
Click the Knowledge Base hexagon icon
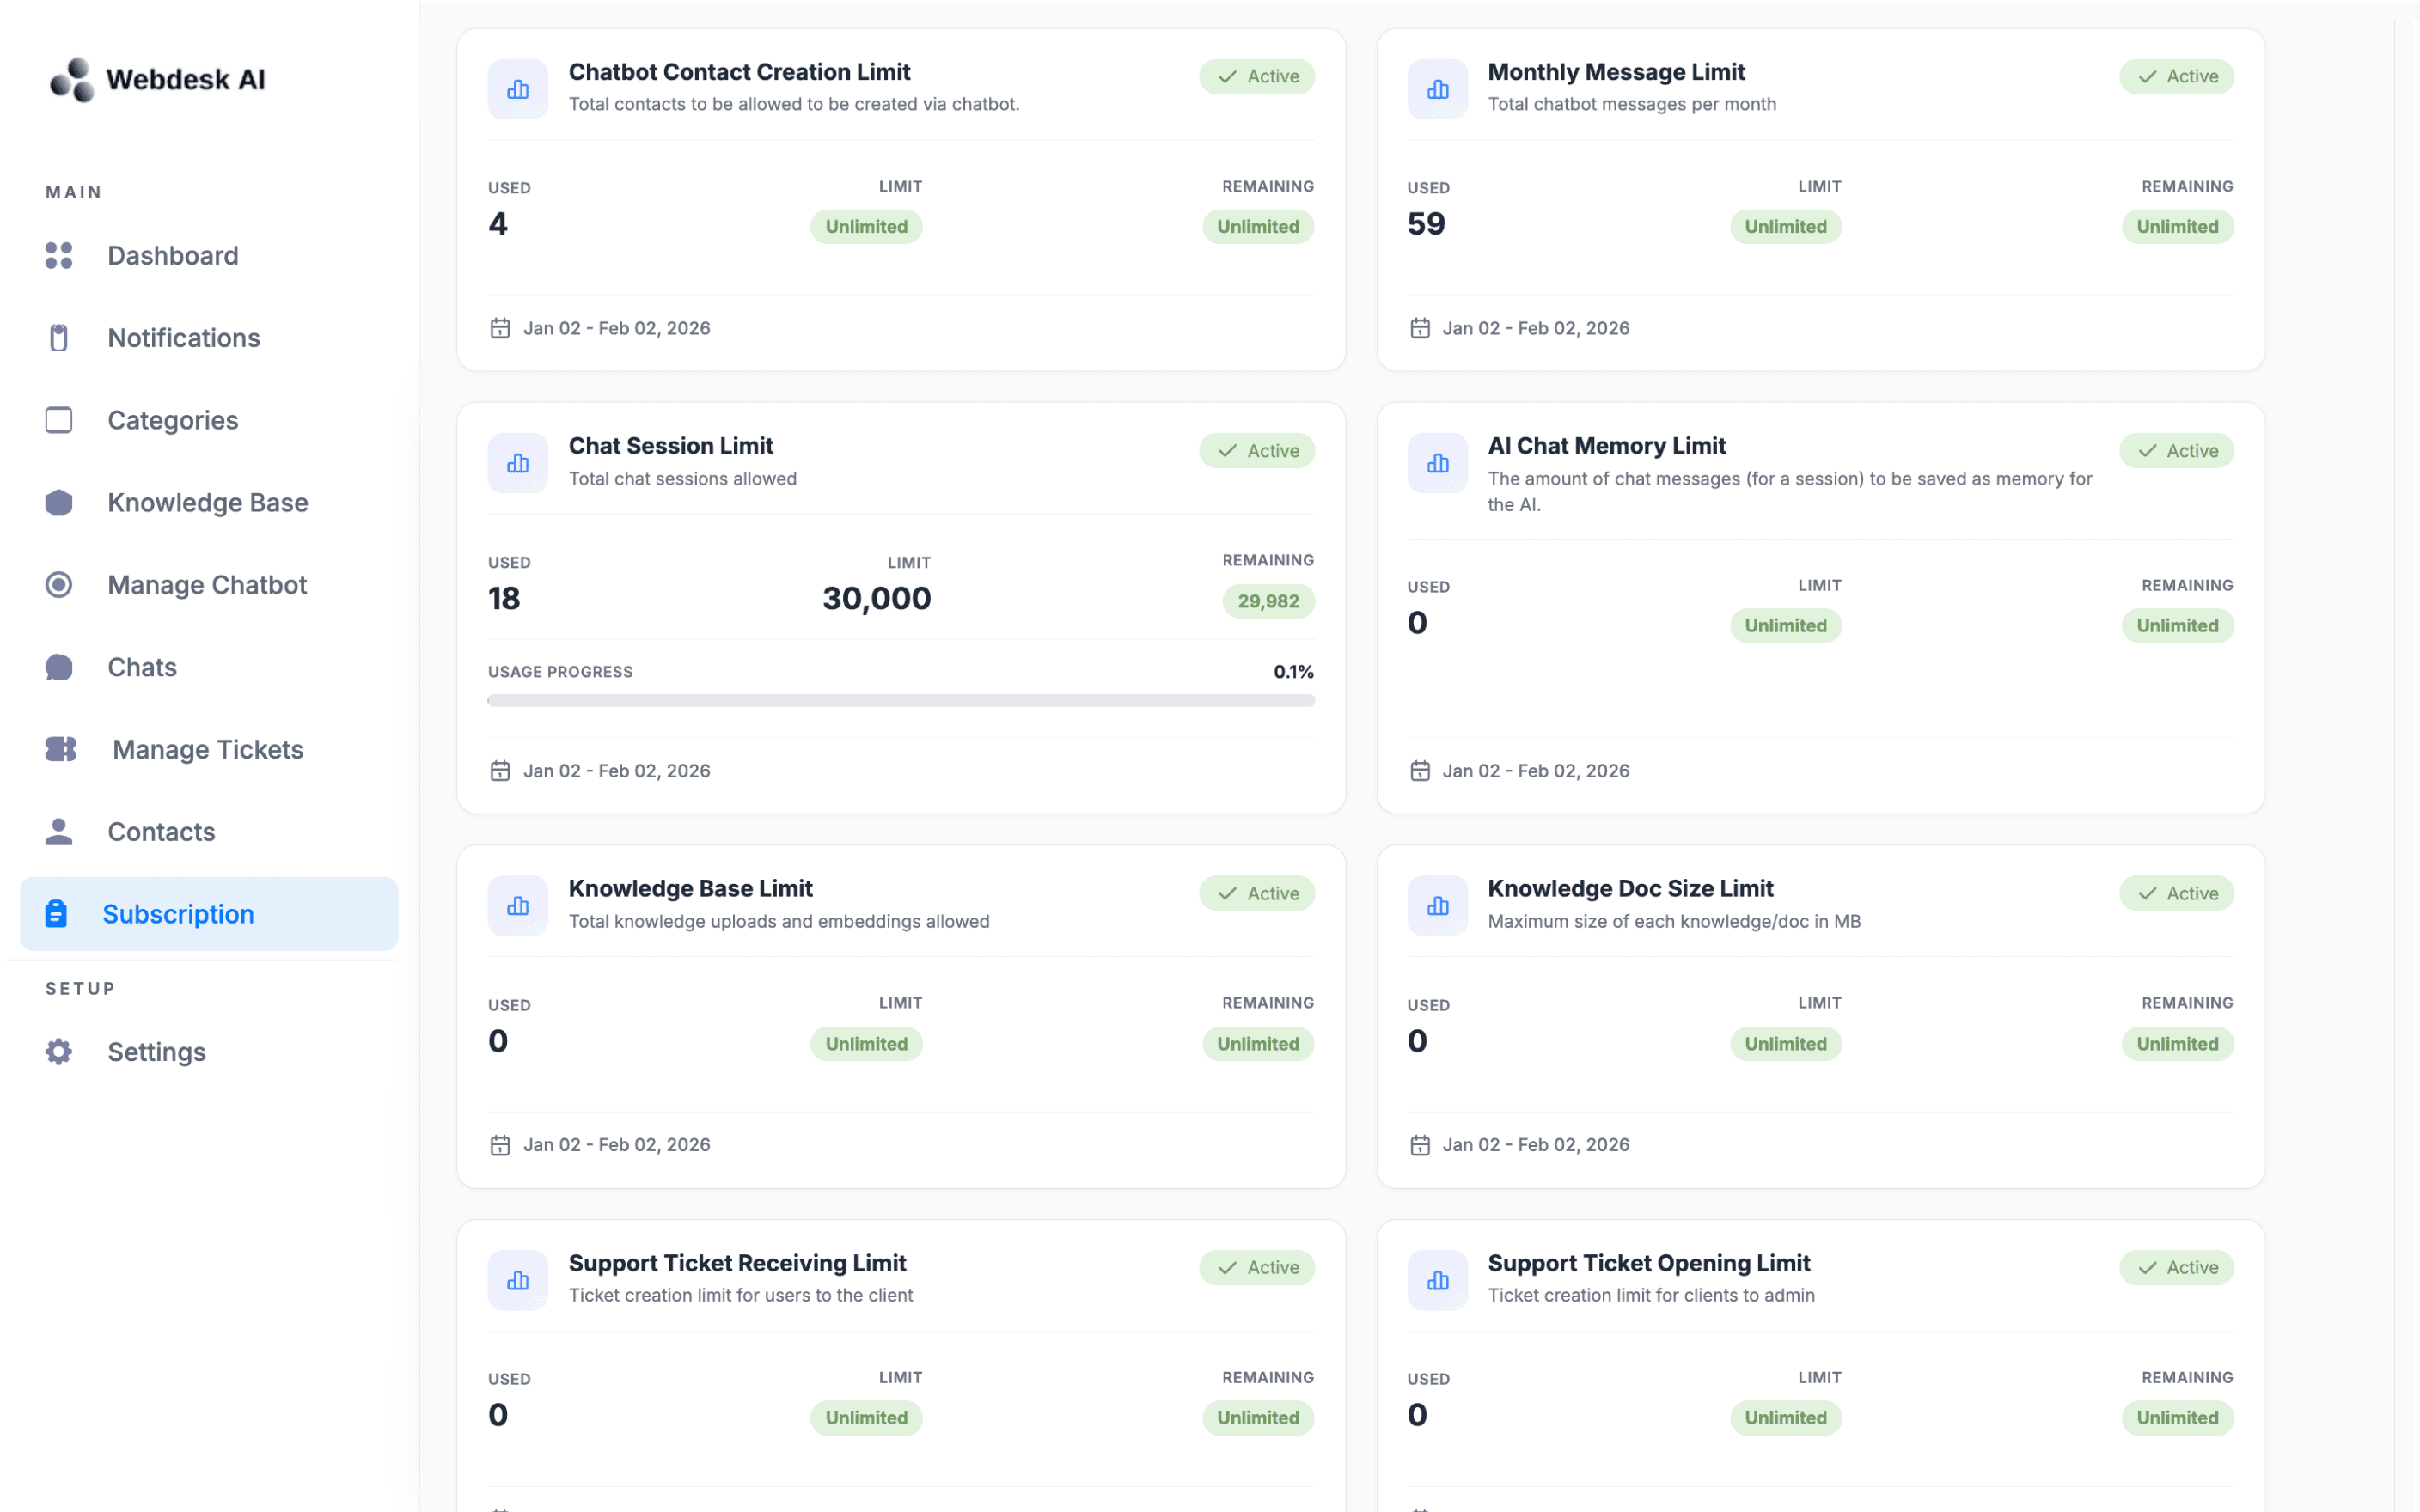click(x=59, y=502)
